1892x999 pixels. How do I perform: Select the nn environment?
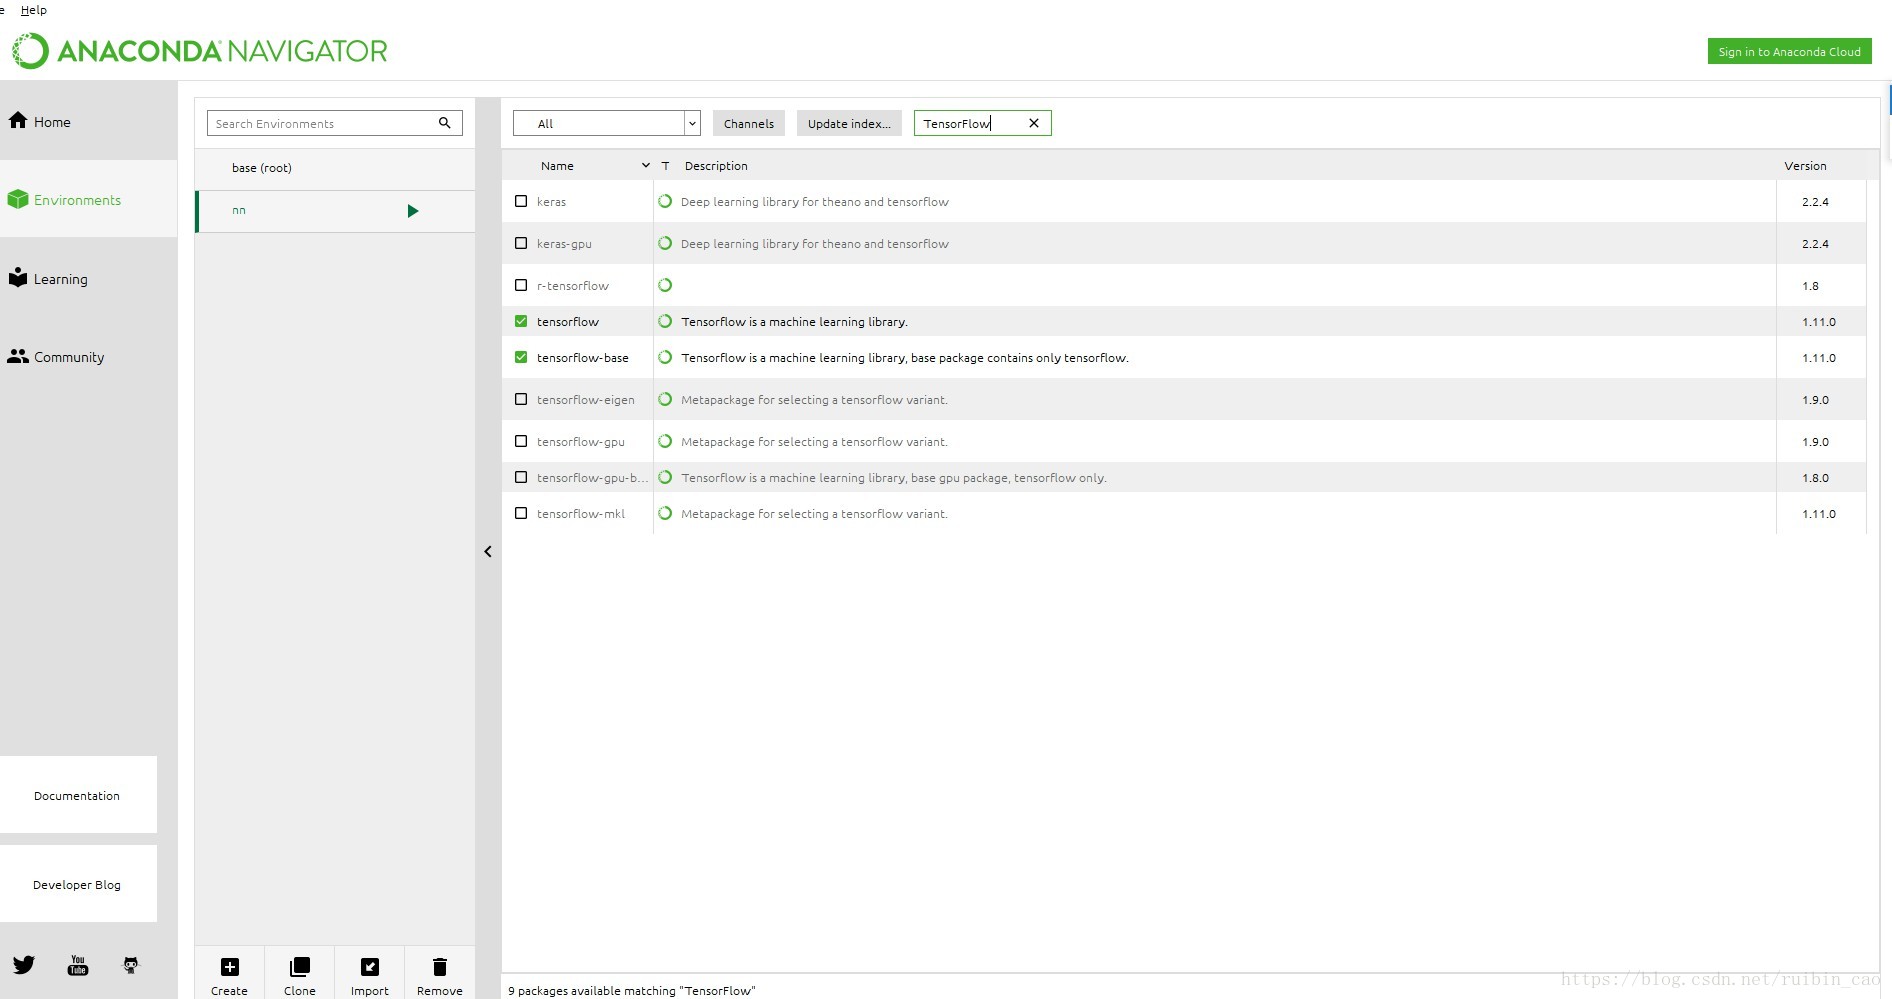coord(335,211)
